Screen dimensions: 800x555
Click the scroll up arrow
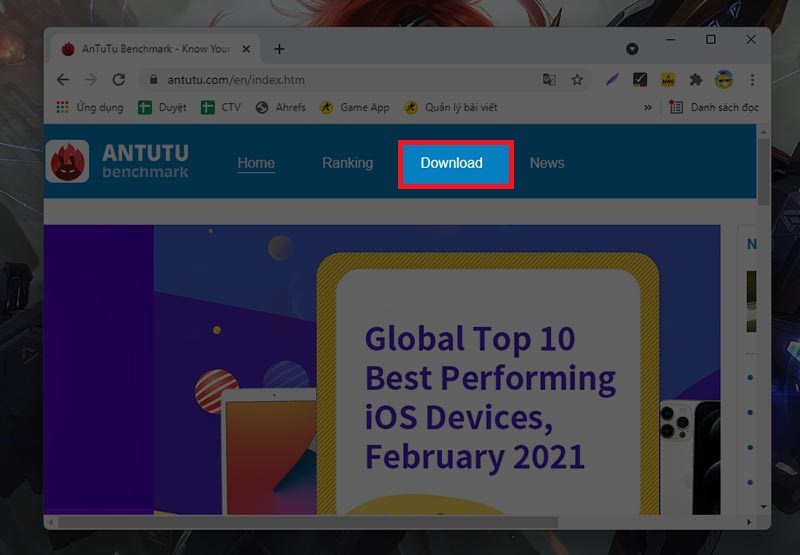764,132
